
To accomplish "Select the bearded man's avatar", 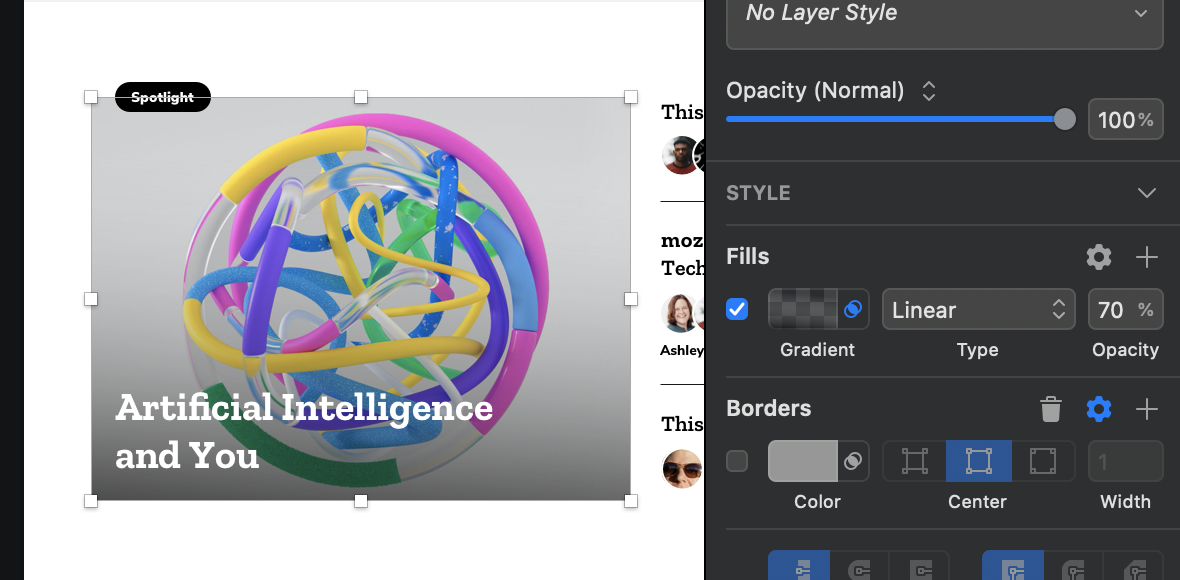I will tap(680, 156).
